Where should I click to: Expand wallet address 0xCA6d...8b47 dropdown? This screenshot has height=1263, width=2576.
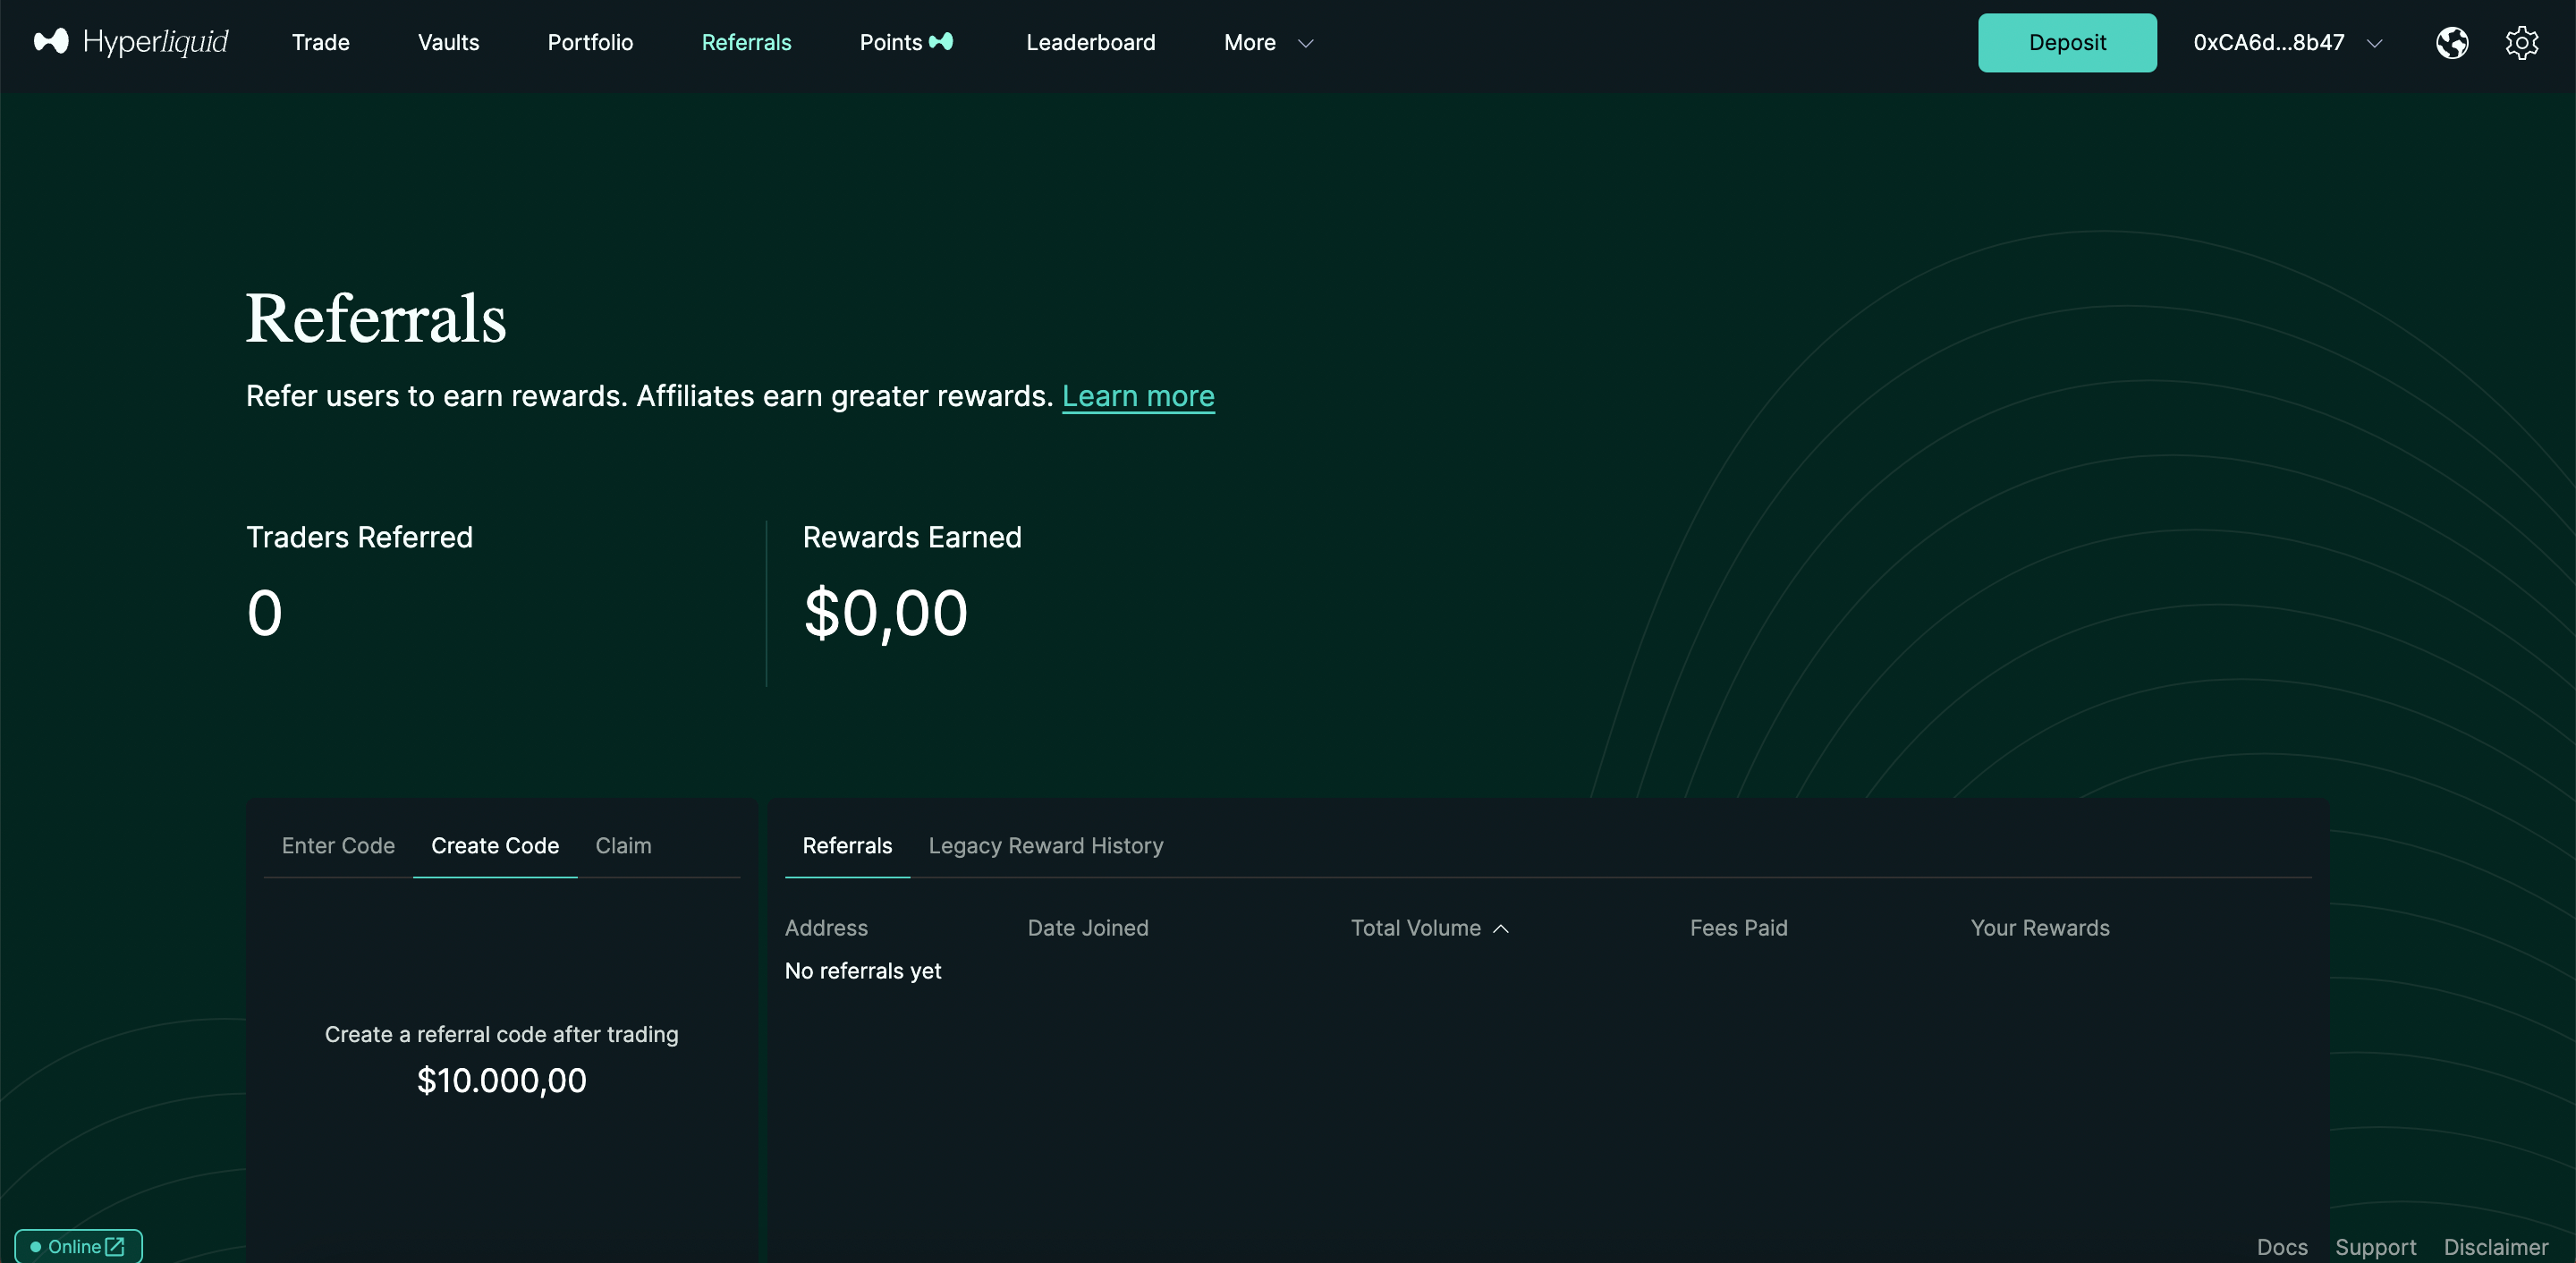[2374, 43]
